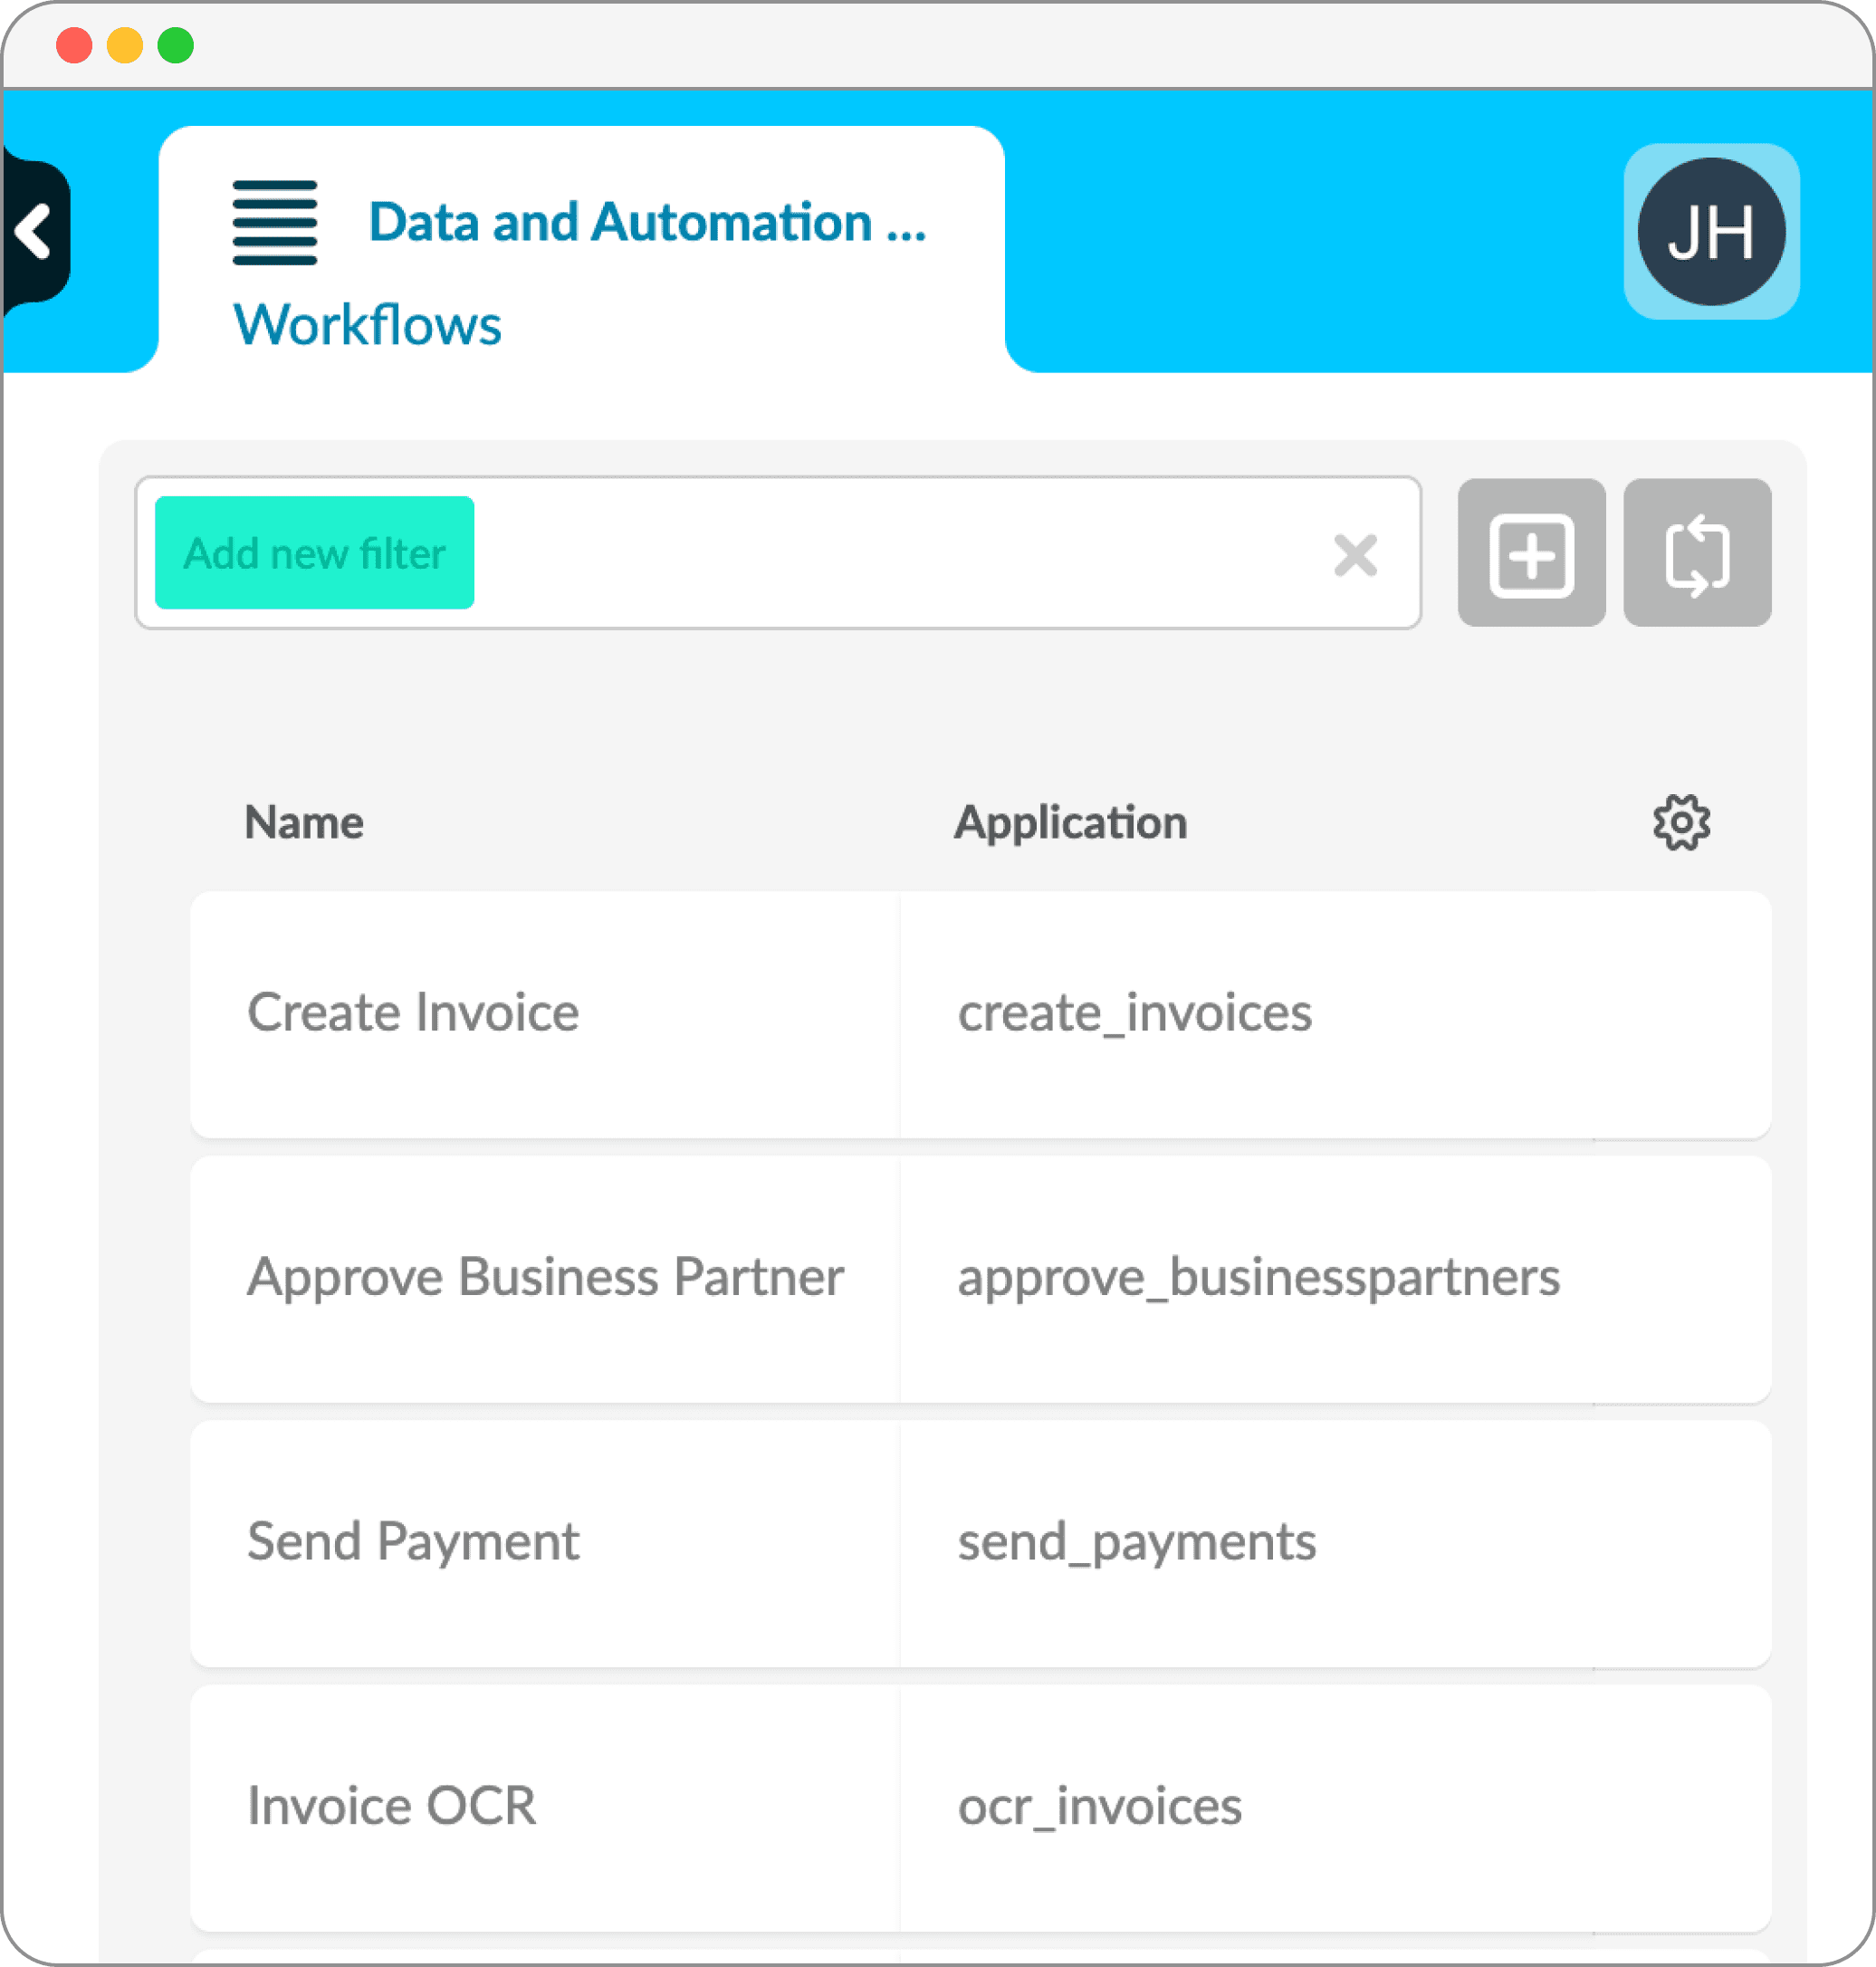Select the Approve Business Partner workflow

tap(546, 1276)
